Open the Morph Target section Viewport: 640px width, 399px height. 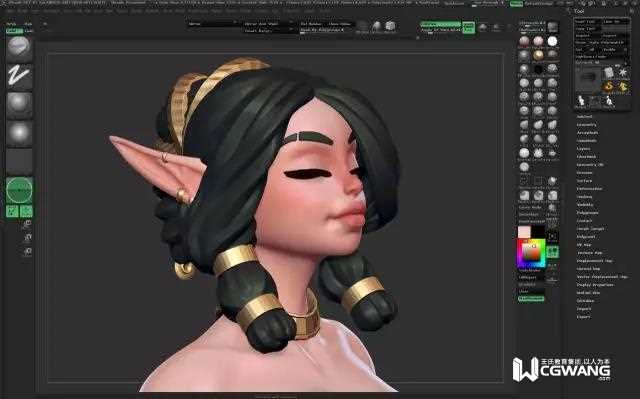click(x=590, y=229)
